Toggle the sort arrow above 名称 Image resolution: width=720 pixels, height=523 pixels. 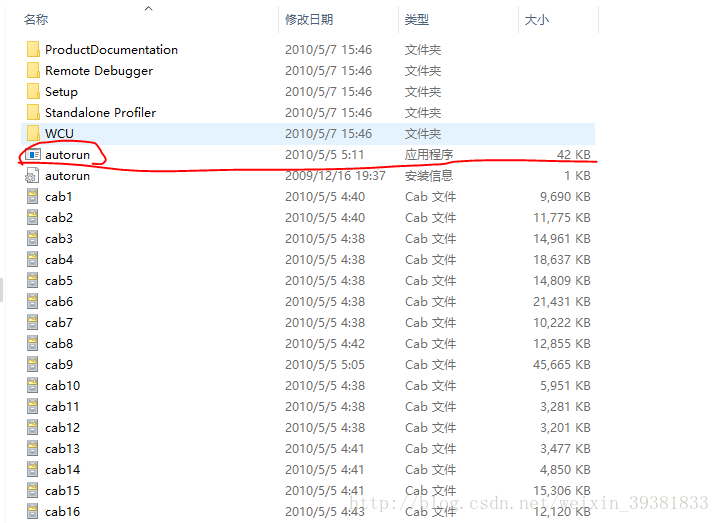(x=148, y=8)
